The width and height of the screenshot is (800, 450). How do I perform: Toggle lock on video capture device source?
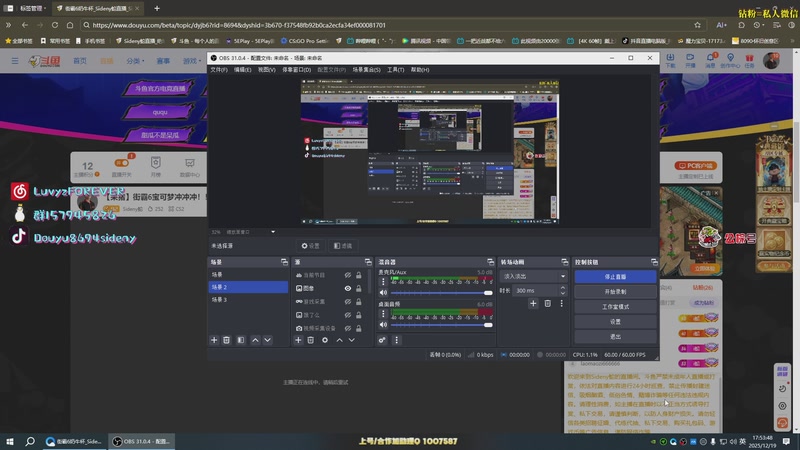click(x=359, y=328)
